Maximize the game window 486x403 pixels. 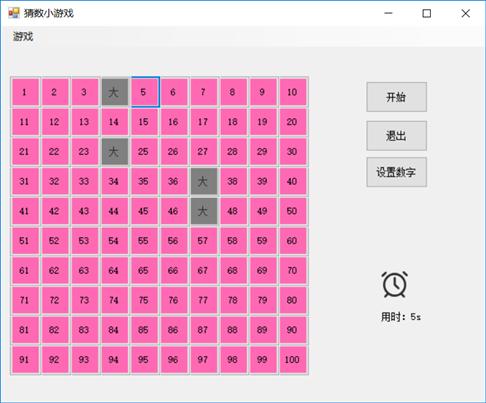point(427,13)
